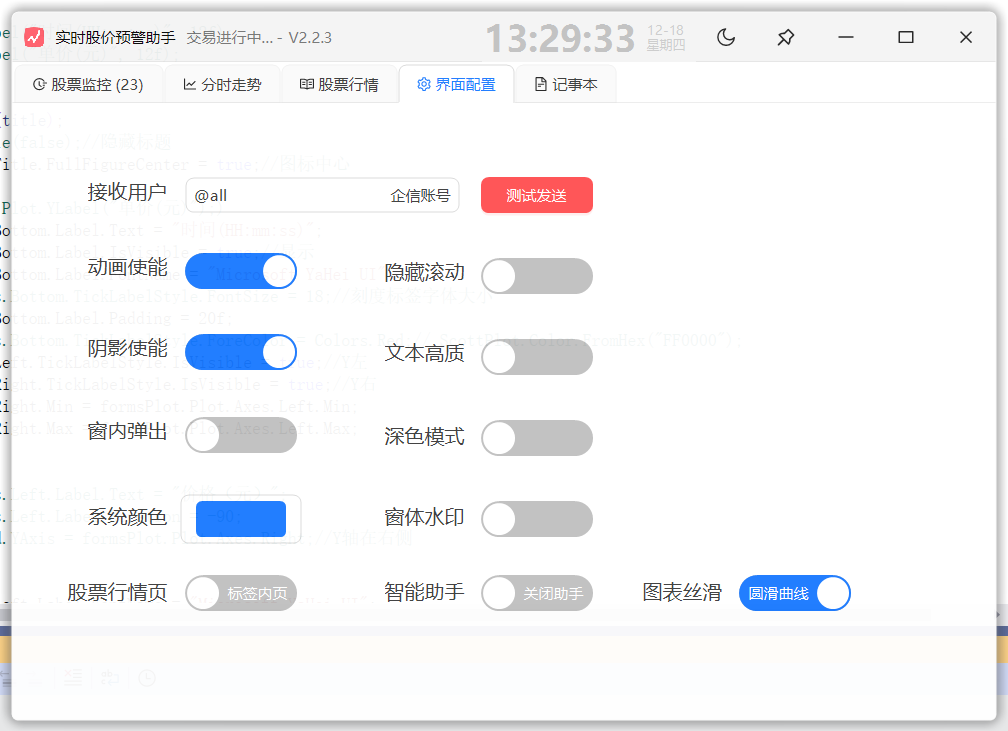Select the 界面配置 tab

(456, 84)
